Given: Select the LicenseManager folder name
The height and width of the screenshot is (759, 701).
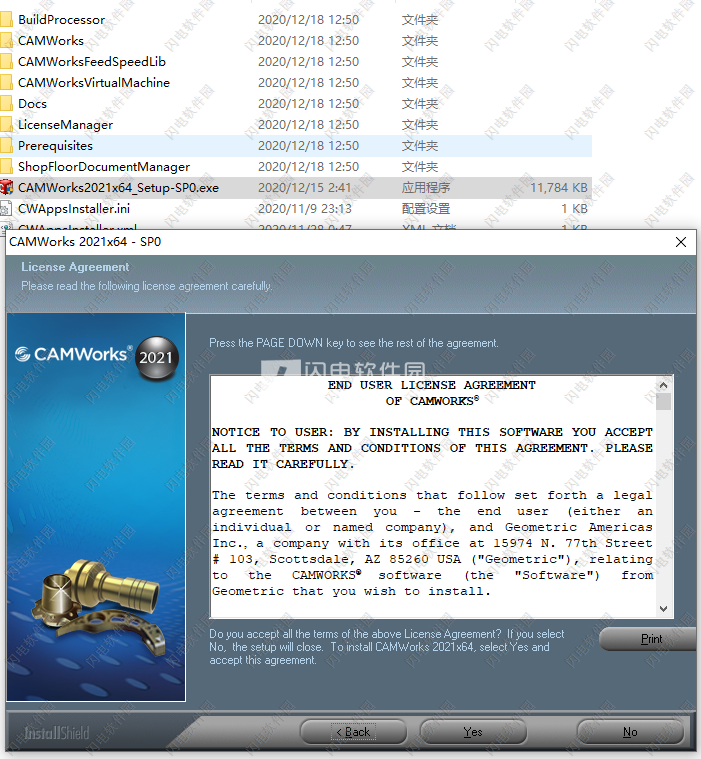Looking at the screenshot, I should 65,125.
